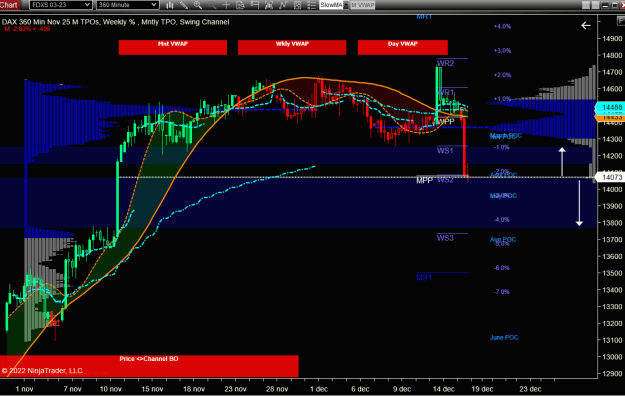Activate the zoom in magnifier icon
This screenshot has height=396, width=625.
coord(198,5)
